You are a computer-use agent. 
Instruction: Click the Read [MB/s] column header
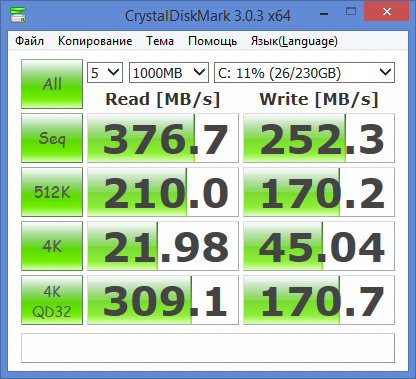[163, 99]
